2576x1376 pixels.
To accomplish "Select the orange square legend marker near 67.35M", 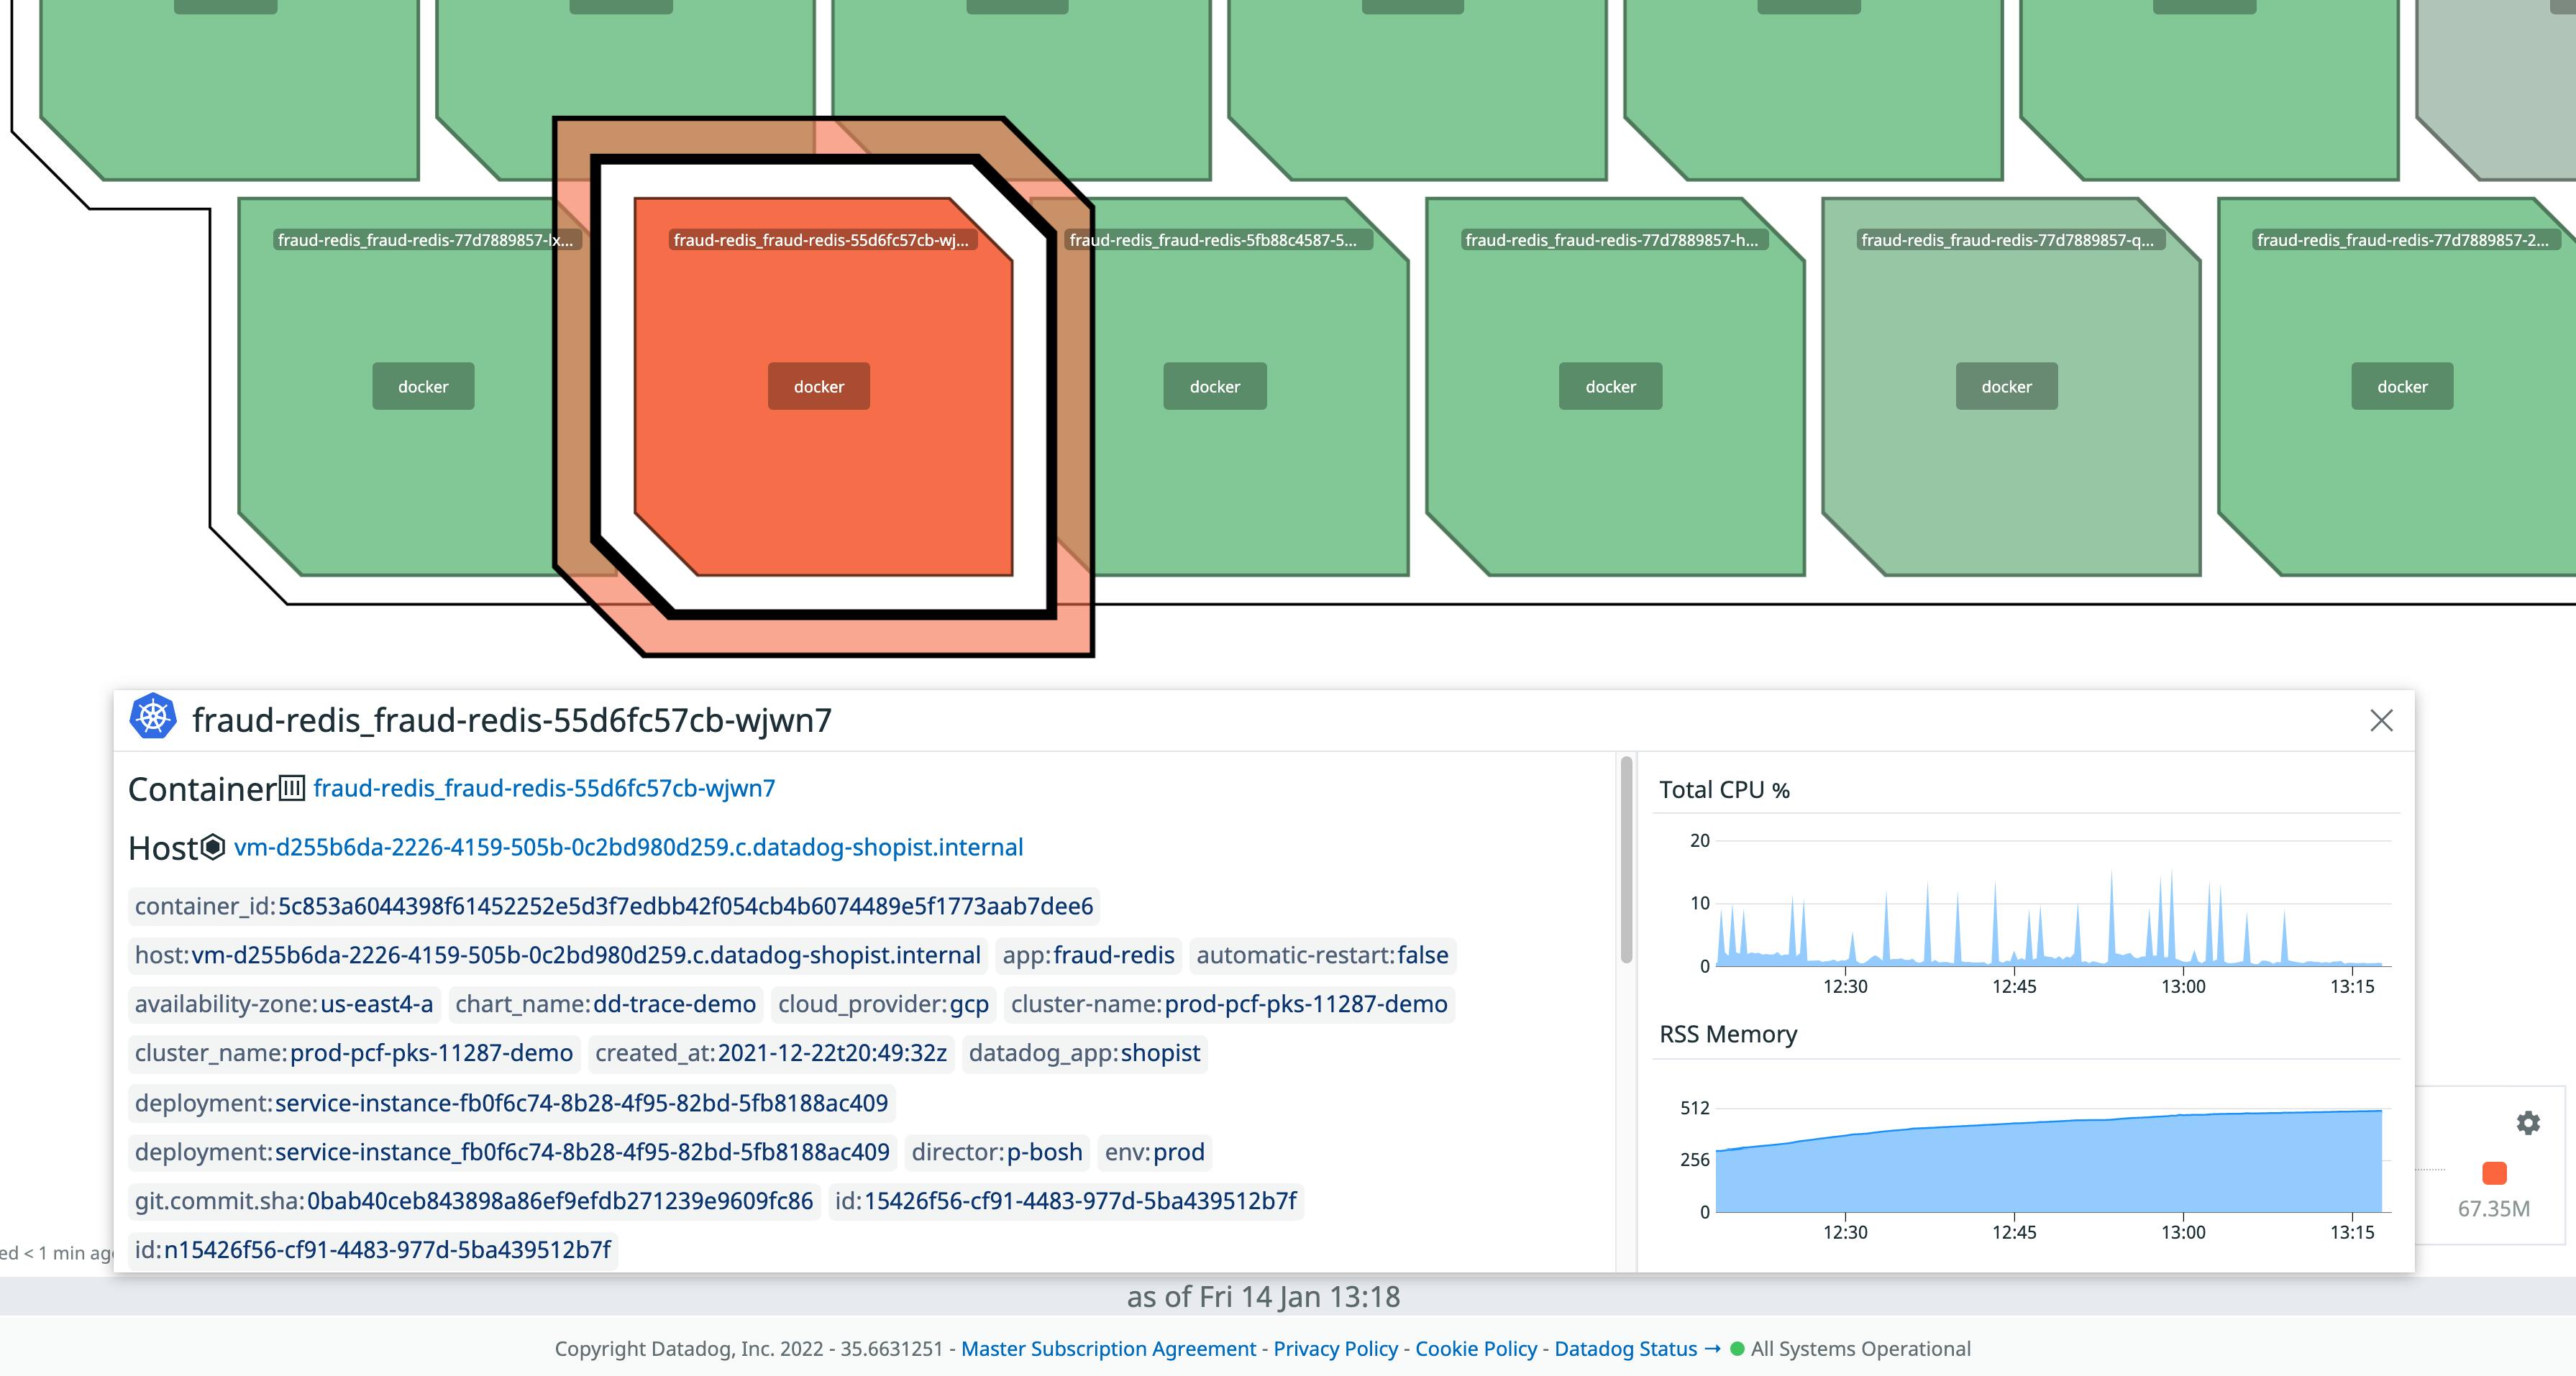I will 2493,1174.
